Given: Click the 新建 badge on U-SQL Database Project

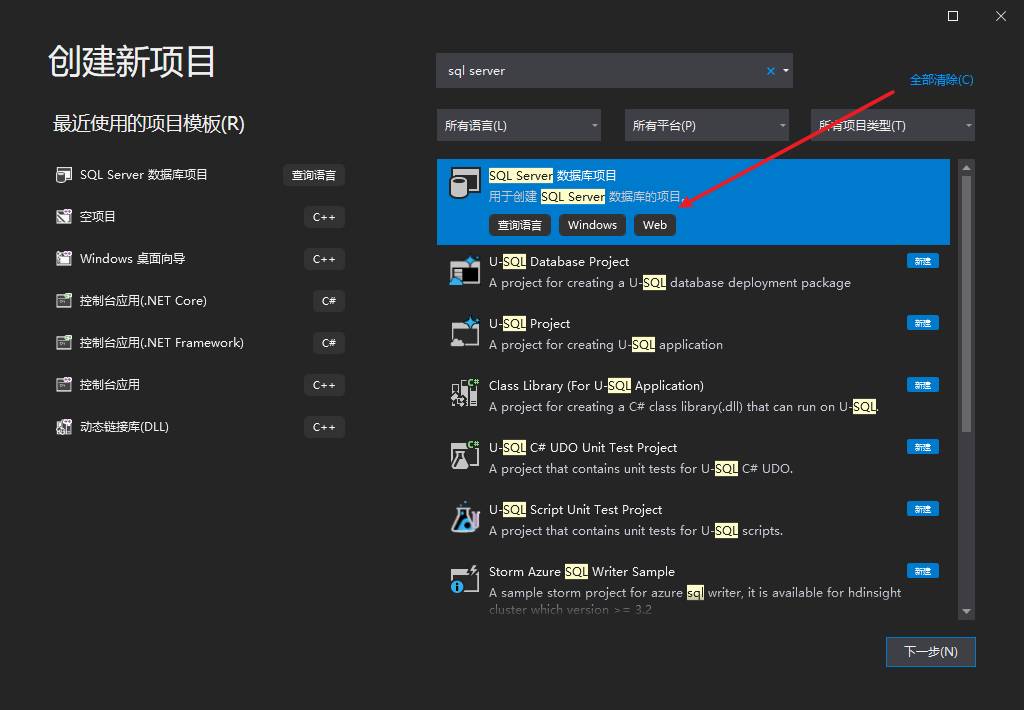Looking at the screenshot, I should pyautogui.click(x=923, y=261).
